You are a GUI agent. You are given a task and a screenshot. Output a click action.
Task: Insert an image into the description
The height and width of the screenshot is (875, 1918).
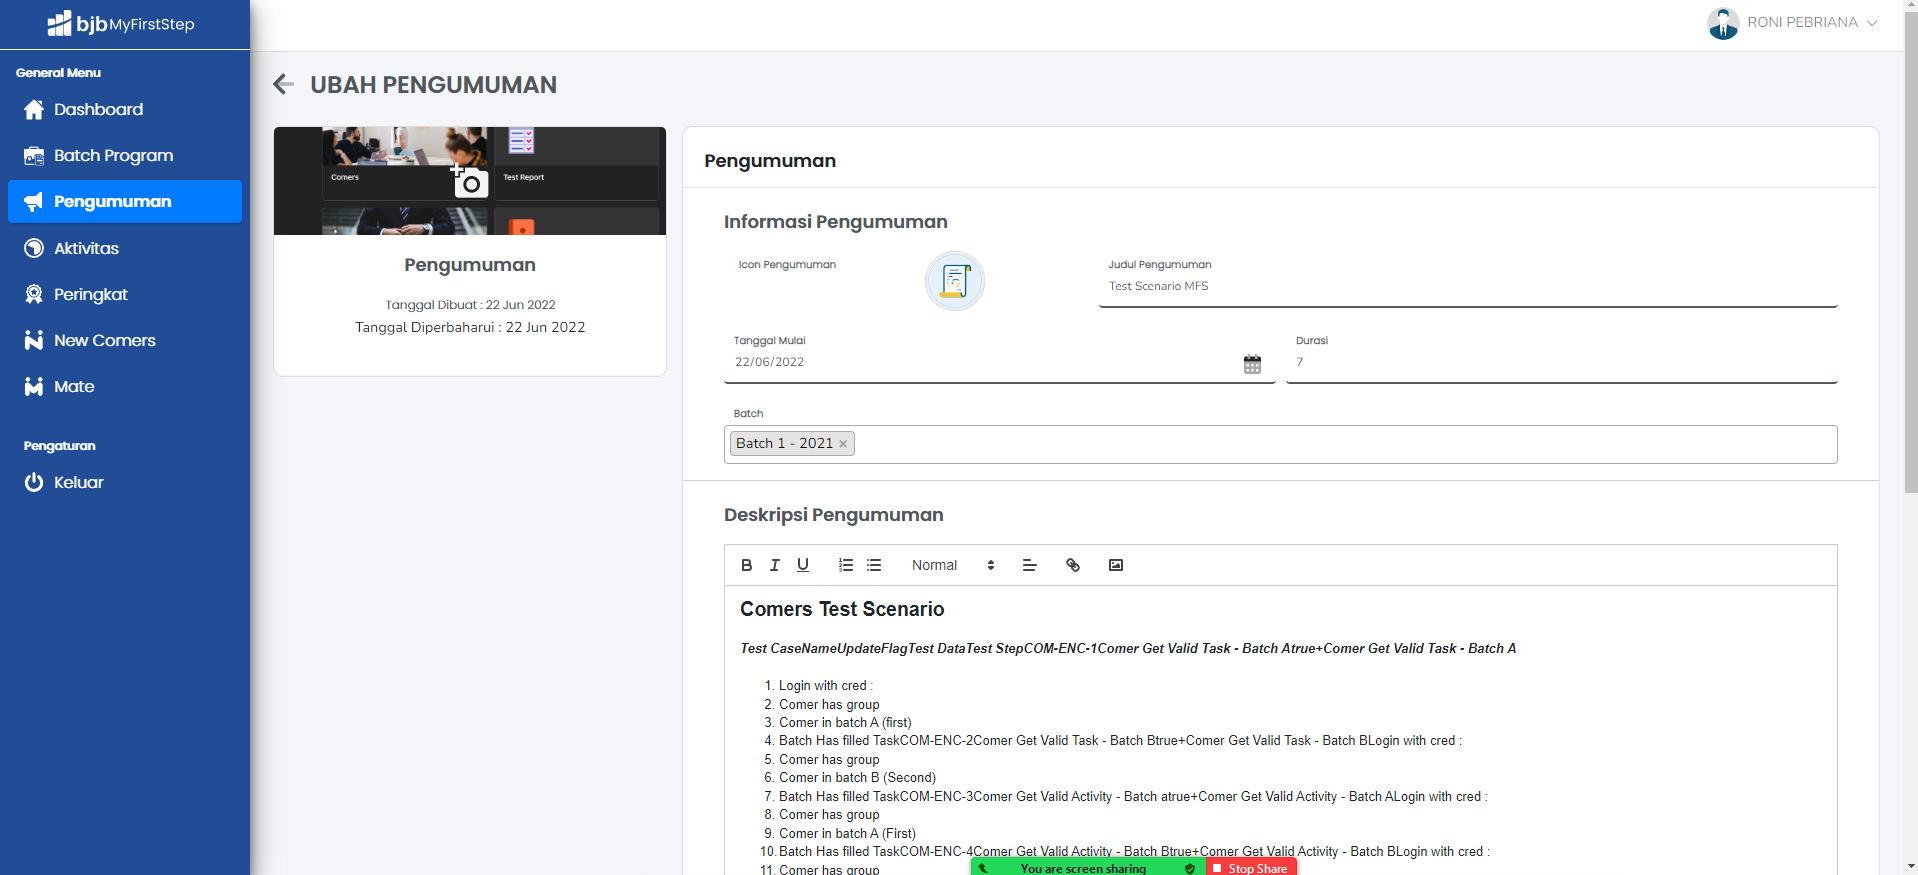pos(1116,565)
